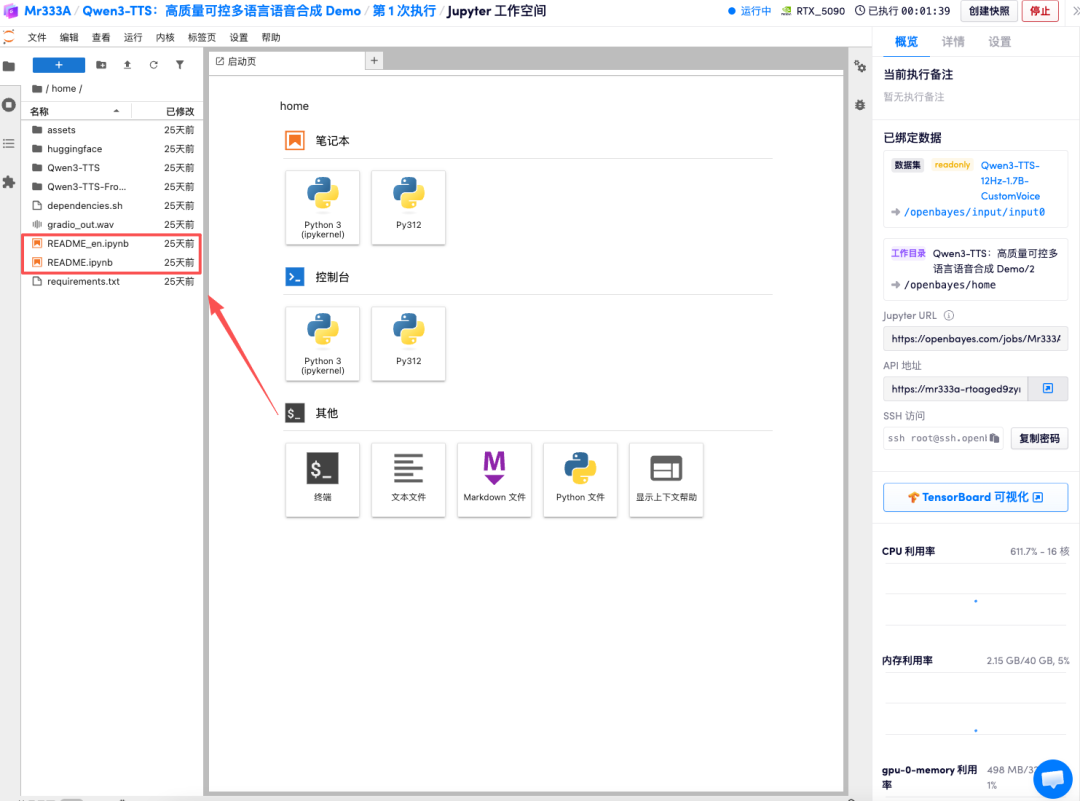Launch Py312 notebook
Screen dimensions: 1080x801
[x=408, y=207]
